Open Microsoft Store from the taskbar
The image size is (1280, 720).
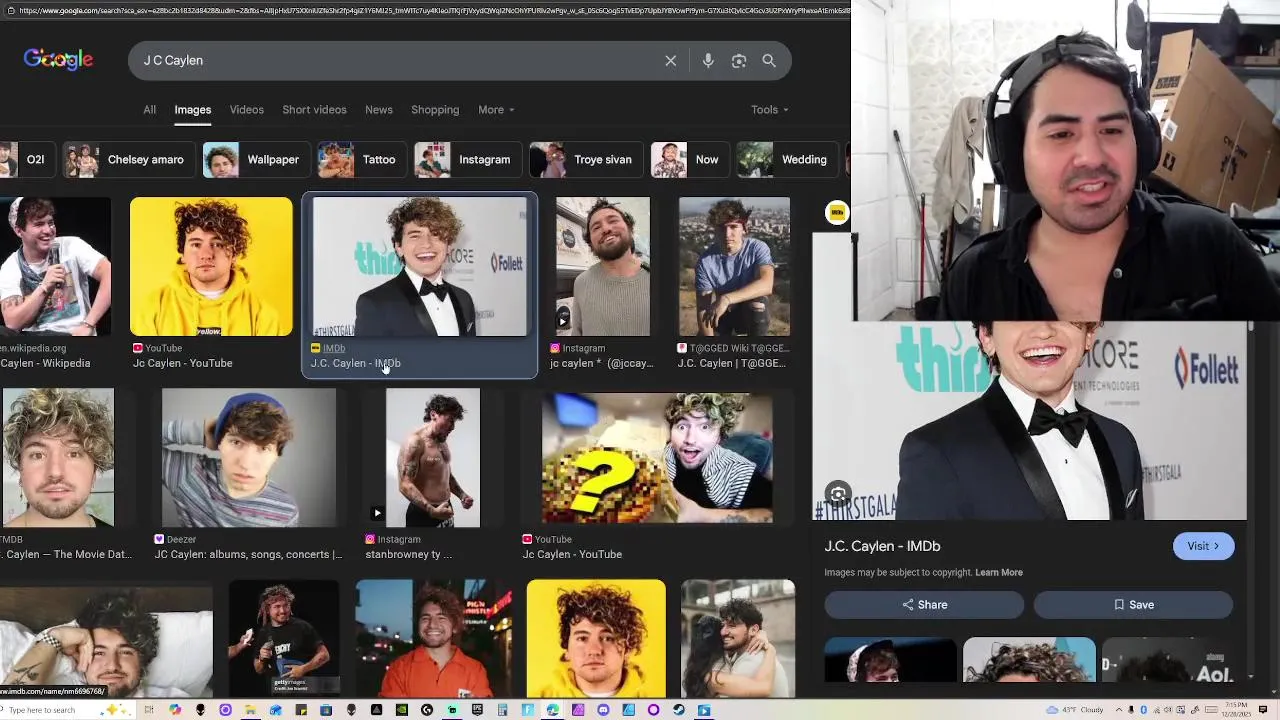(x=326, y=710)
